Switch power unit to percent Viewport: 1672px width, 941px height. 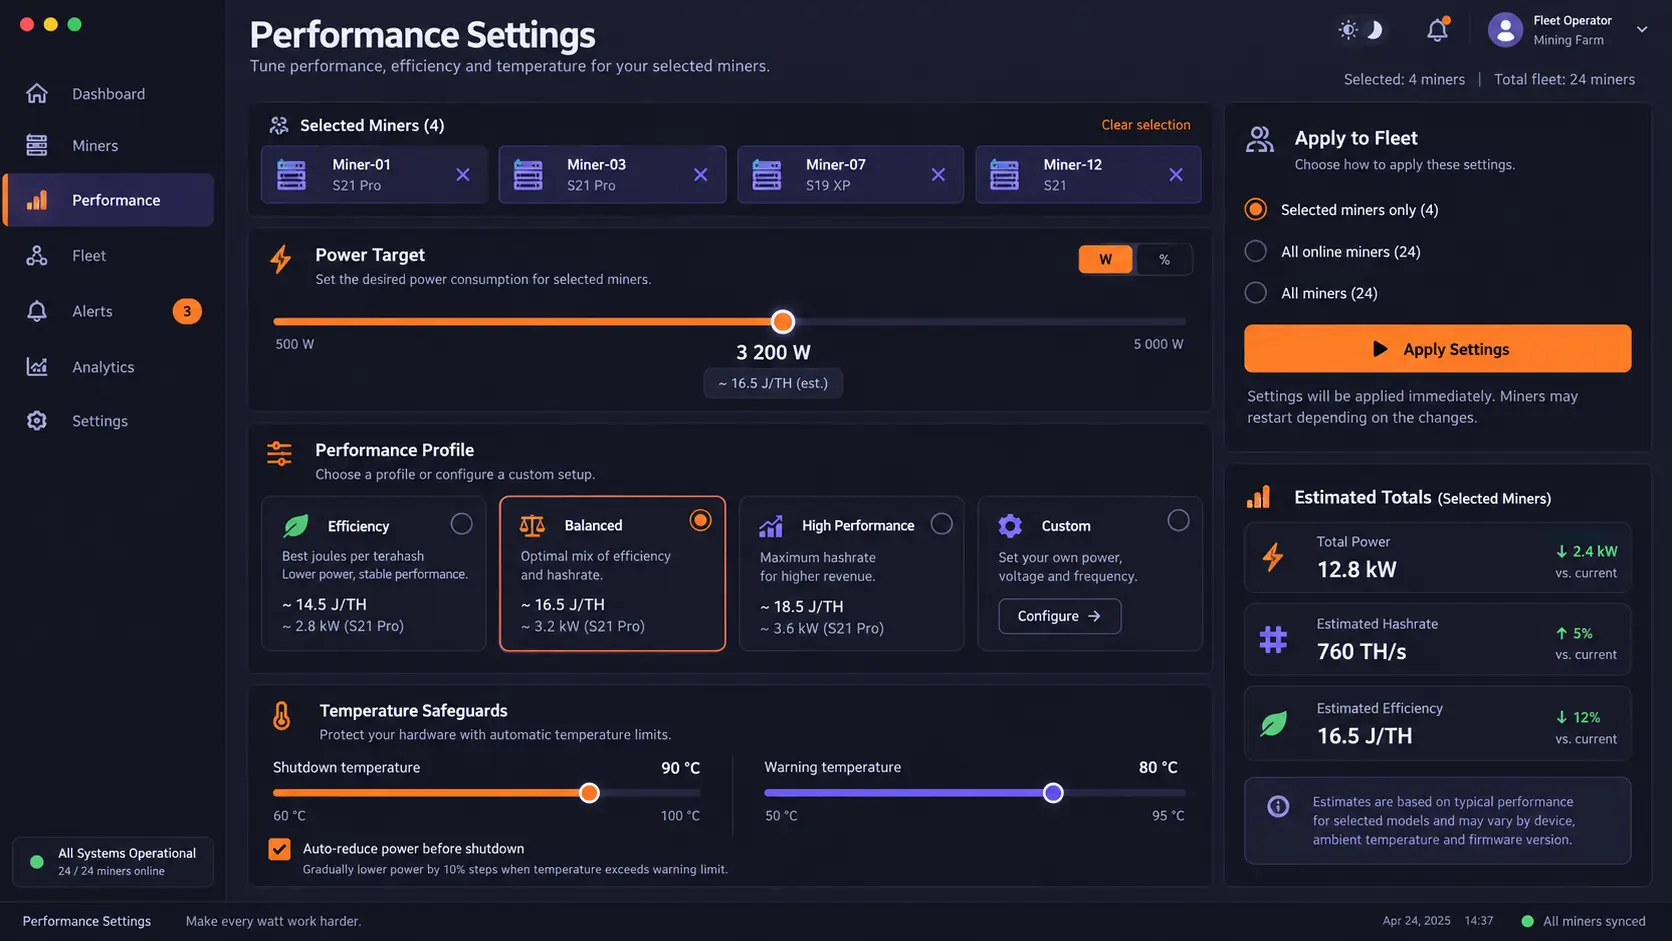click(1164, 259)
